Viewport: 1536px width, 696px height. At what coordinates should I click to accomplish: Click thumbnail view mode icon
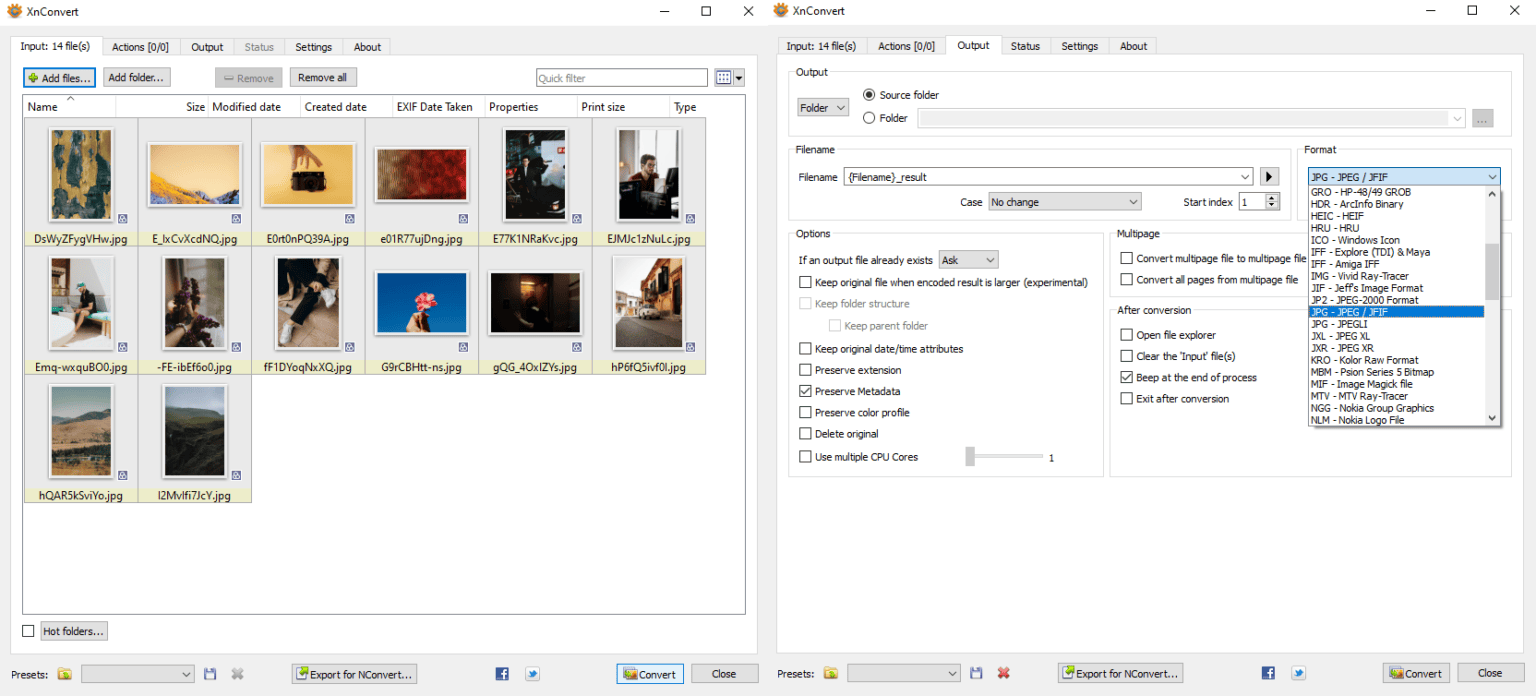pyautogui.click(x=723, y=78)
